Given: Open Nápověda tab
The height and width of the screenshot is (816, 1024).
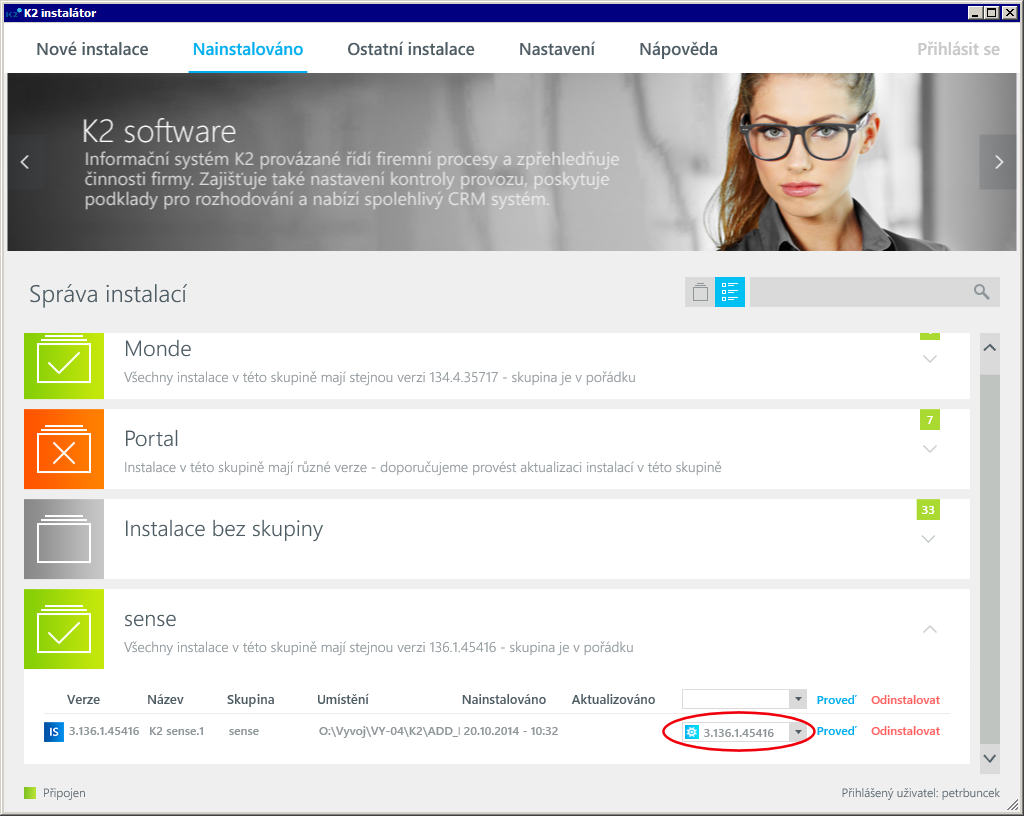Looking at the screenshot, I should 678,50.
